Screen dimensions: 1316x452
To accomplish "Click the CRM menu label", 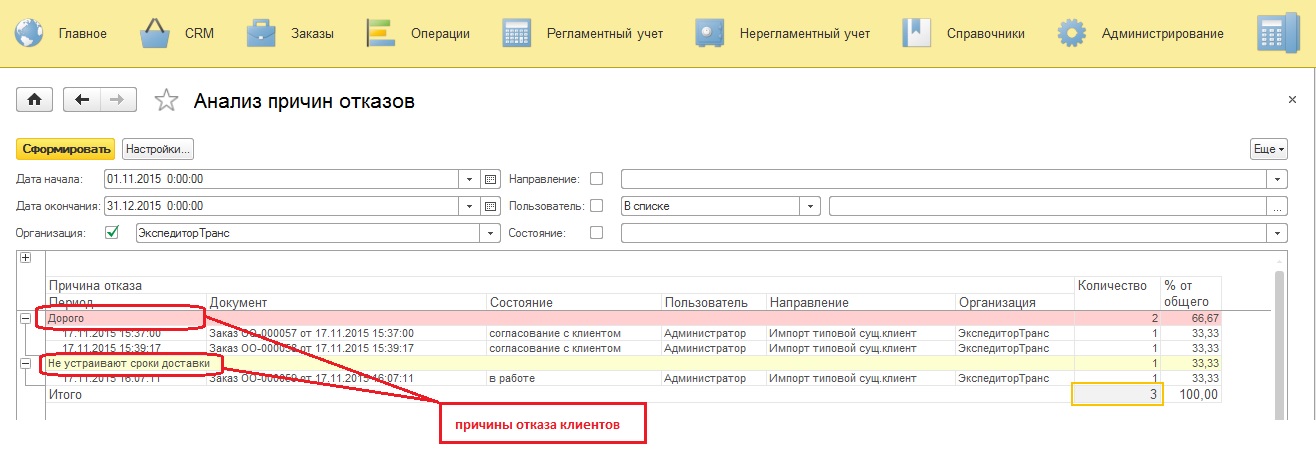I will pos(199,33).
